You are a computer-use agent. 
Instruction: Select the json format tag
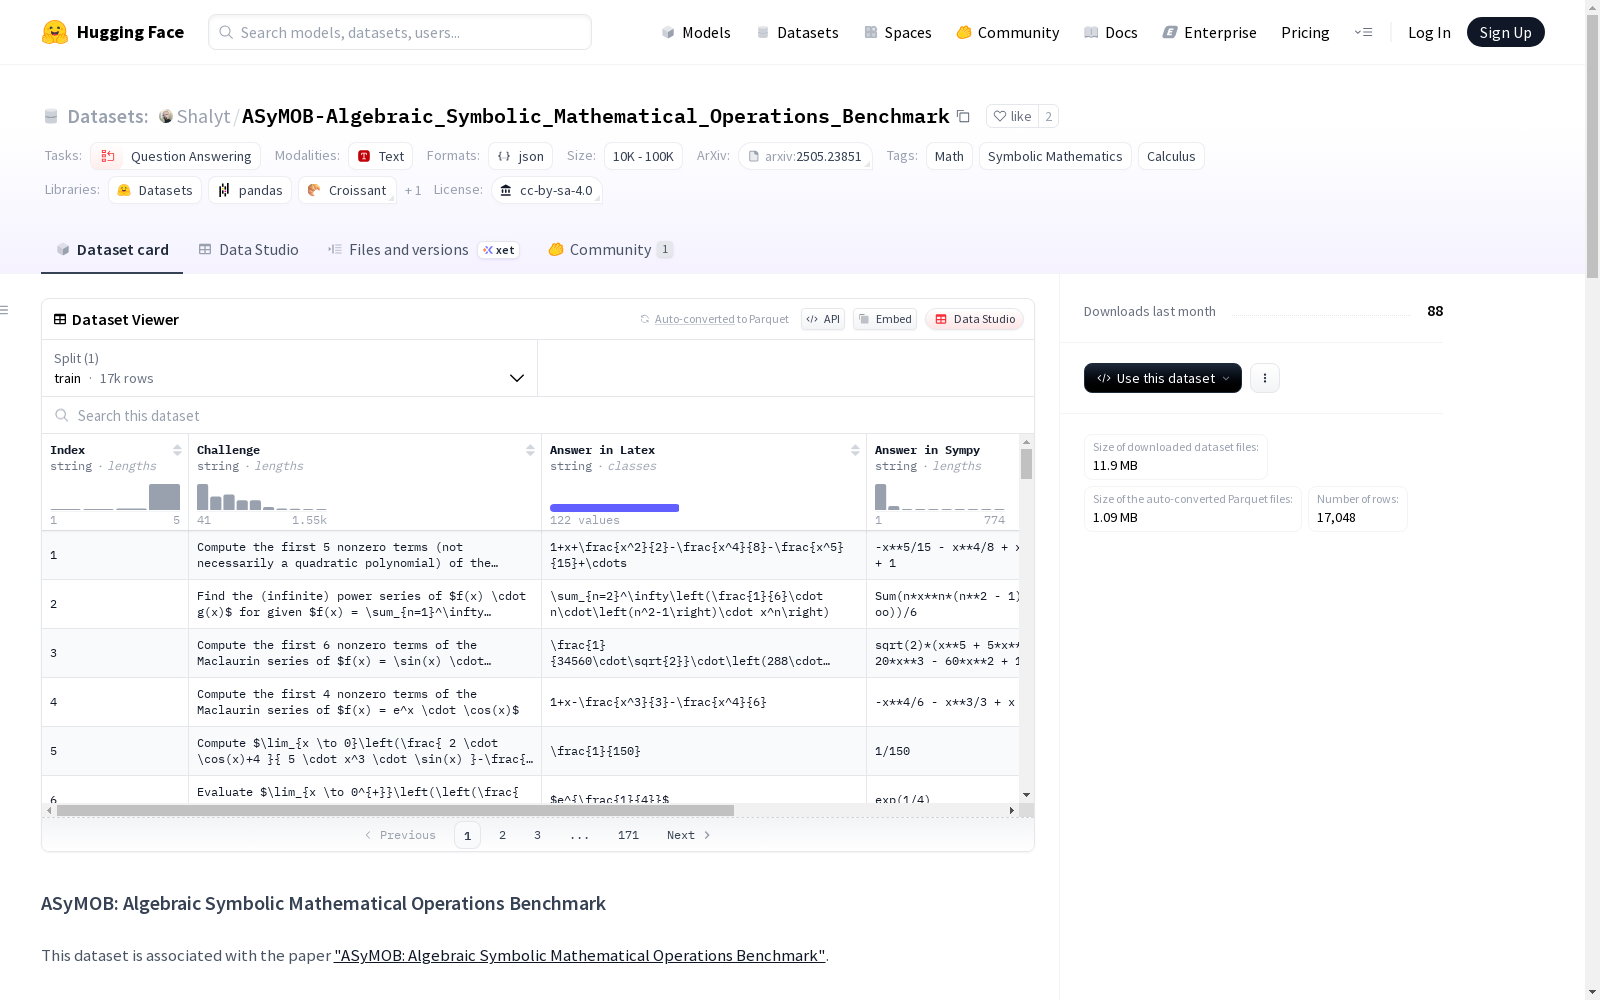(521, 156)
